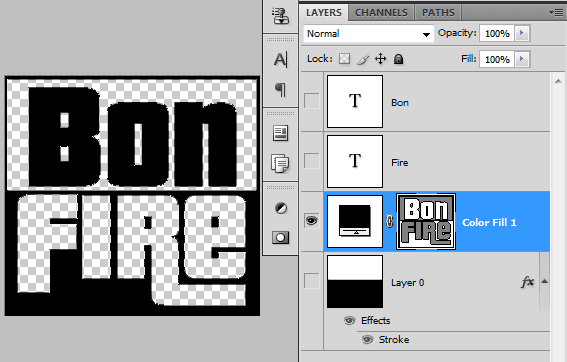Open the Masks panel icon
The image size is (567, 362).
pos(281,238)
